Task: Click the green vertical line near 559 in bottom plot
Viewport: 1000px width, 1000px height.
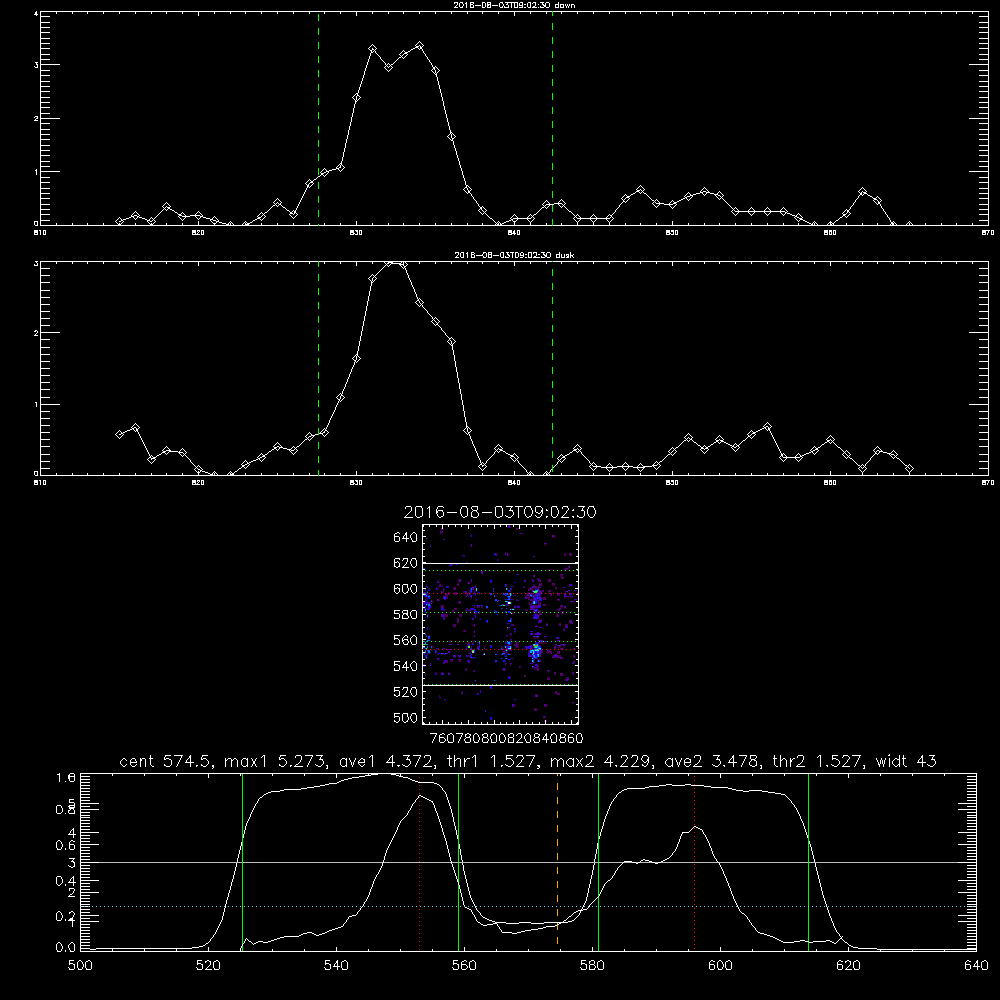Action: [459, 861]
